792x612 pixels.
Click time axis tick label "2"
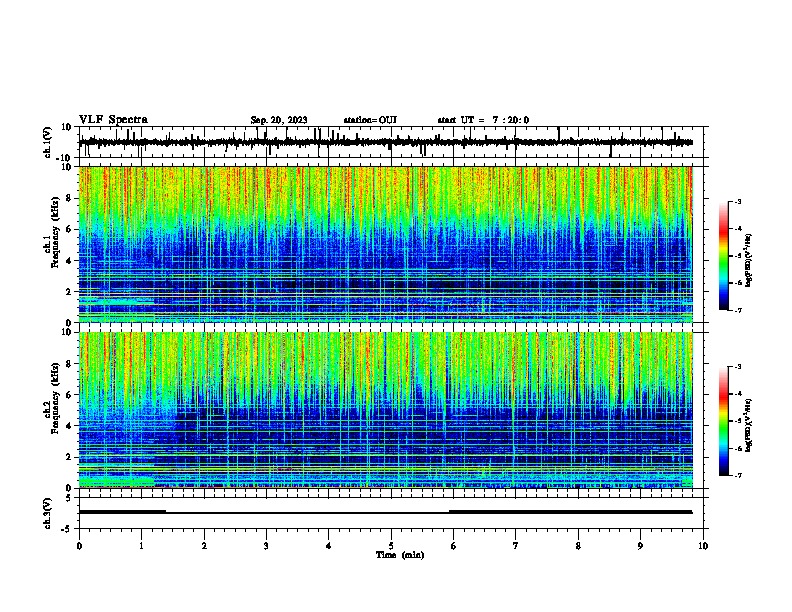204,546
